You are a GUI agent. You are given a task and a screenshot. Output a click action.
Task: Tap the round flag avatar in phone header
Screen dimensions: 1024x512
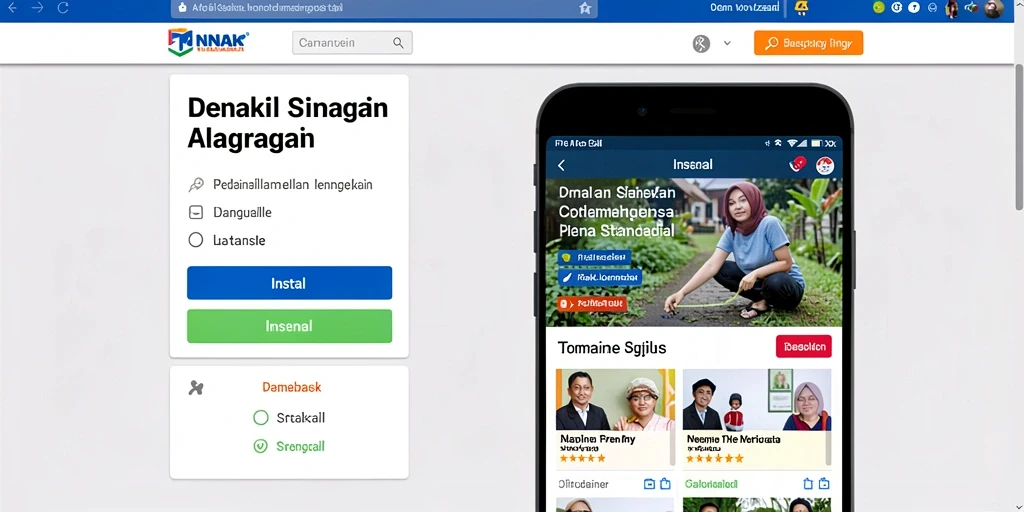point(825,165)
